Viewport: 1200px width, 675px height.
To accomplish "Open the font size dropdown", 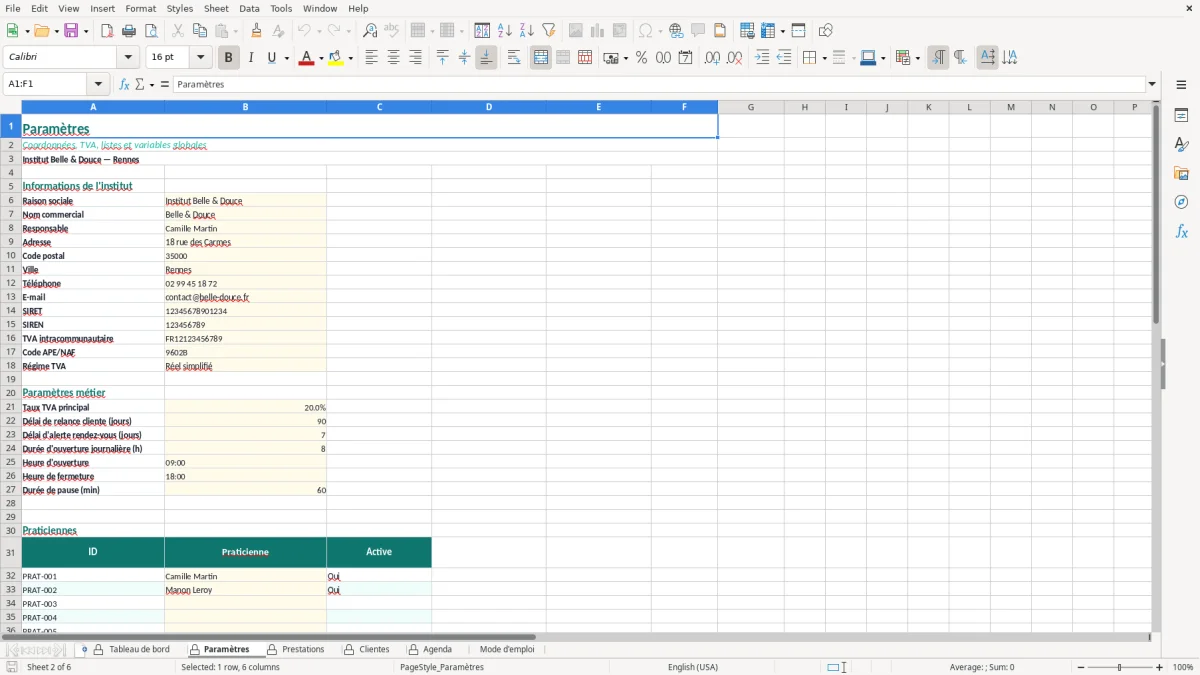I will pos(200,58).
